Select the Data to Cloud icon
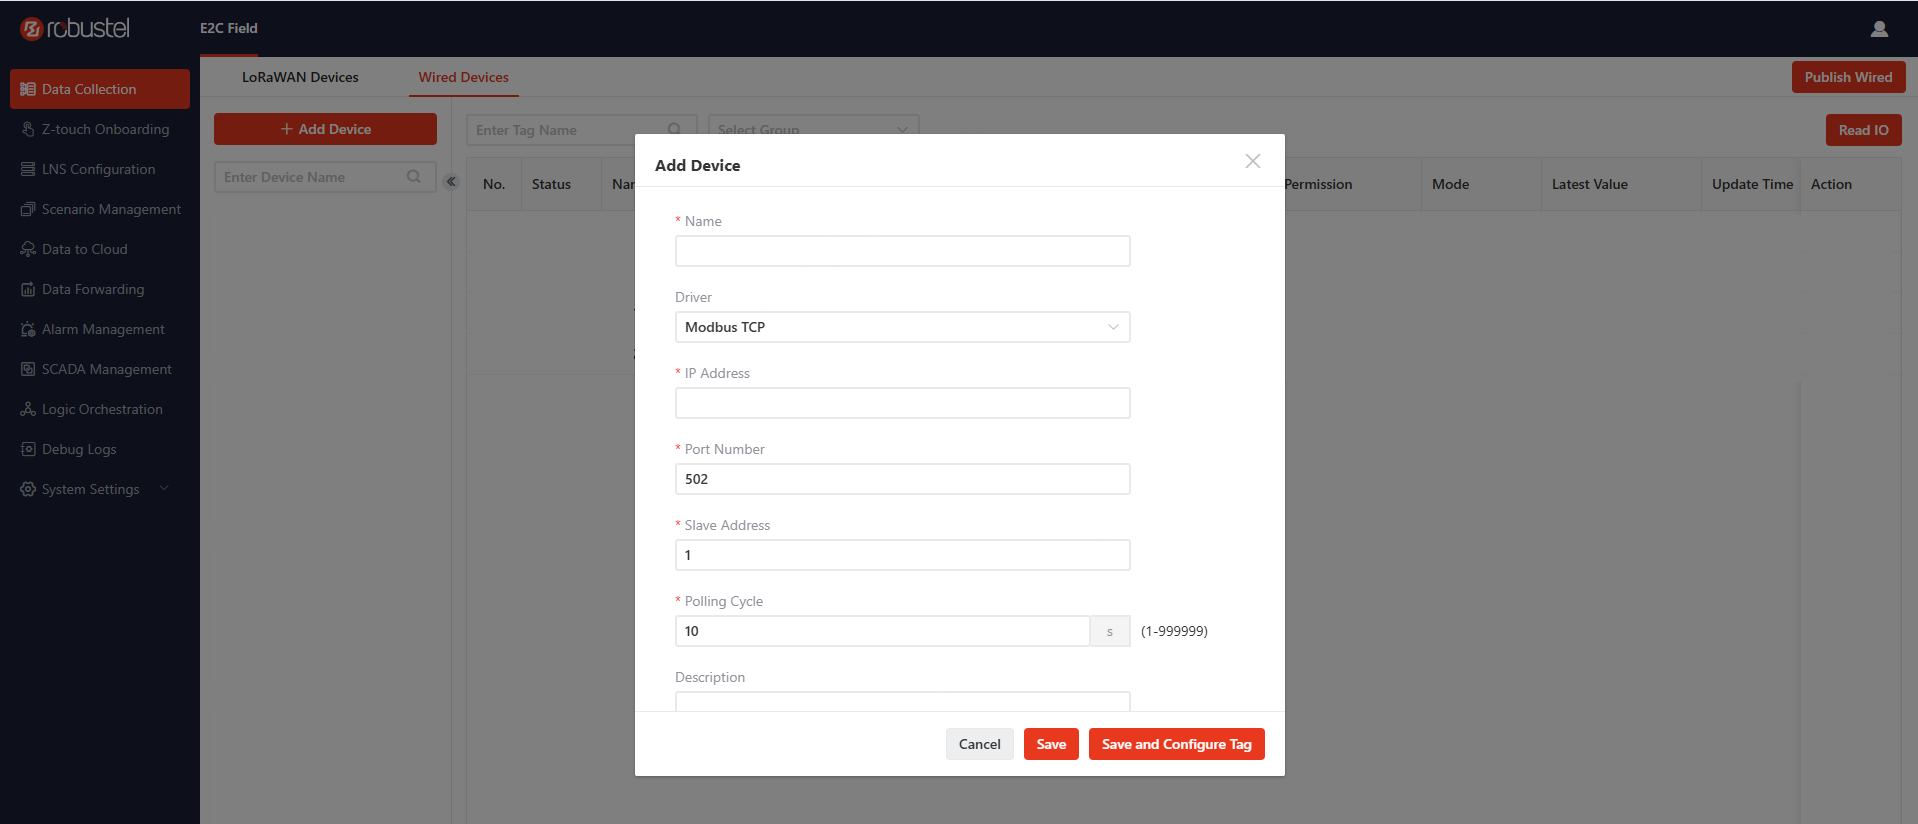 point(28,249)
